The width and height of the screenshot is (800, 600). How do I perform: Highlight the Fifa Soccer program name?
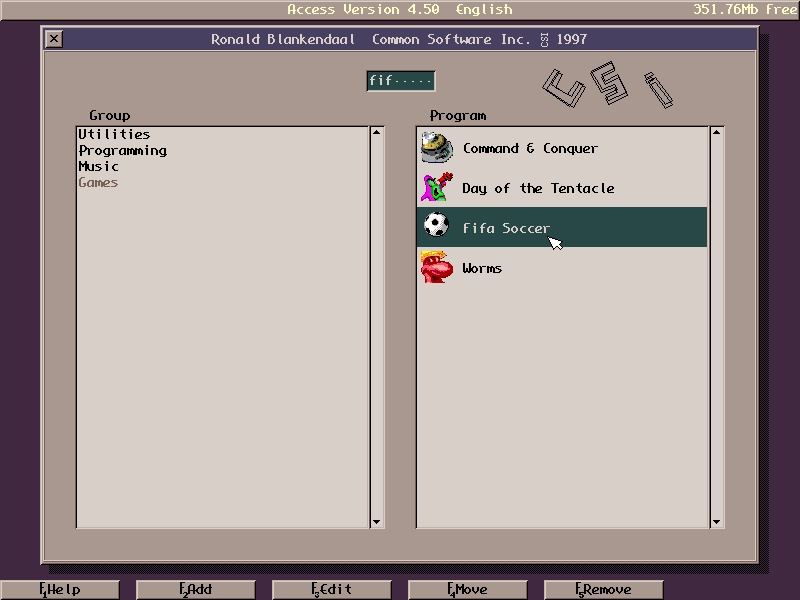coord(506,228)
